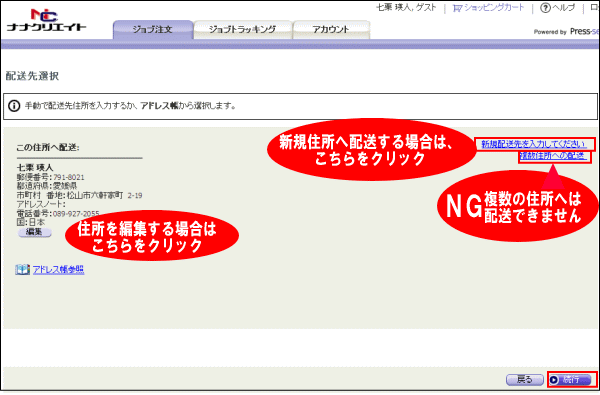Click the 配送先選択 page heading
Viewport: 600px width, 395px height.
click(x=32, y=76)
